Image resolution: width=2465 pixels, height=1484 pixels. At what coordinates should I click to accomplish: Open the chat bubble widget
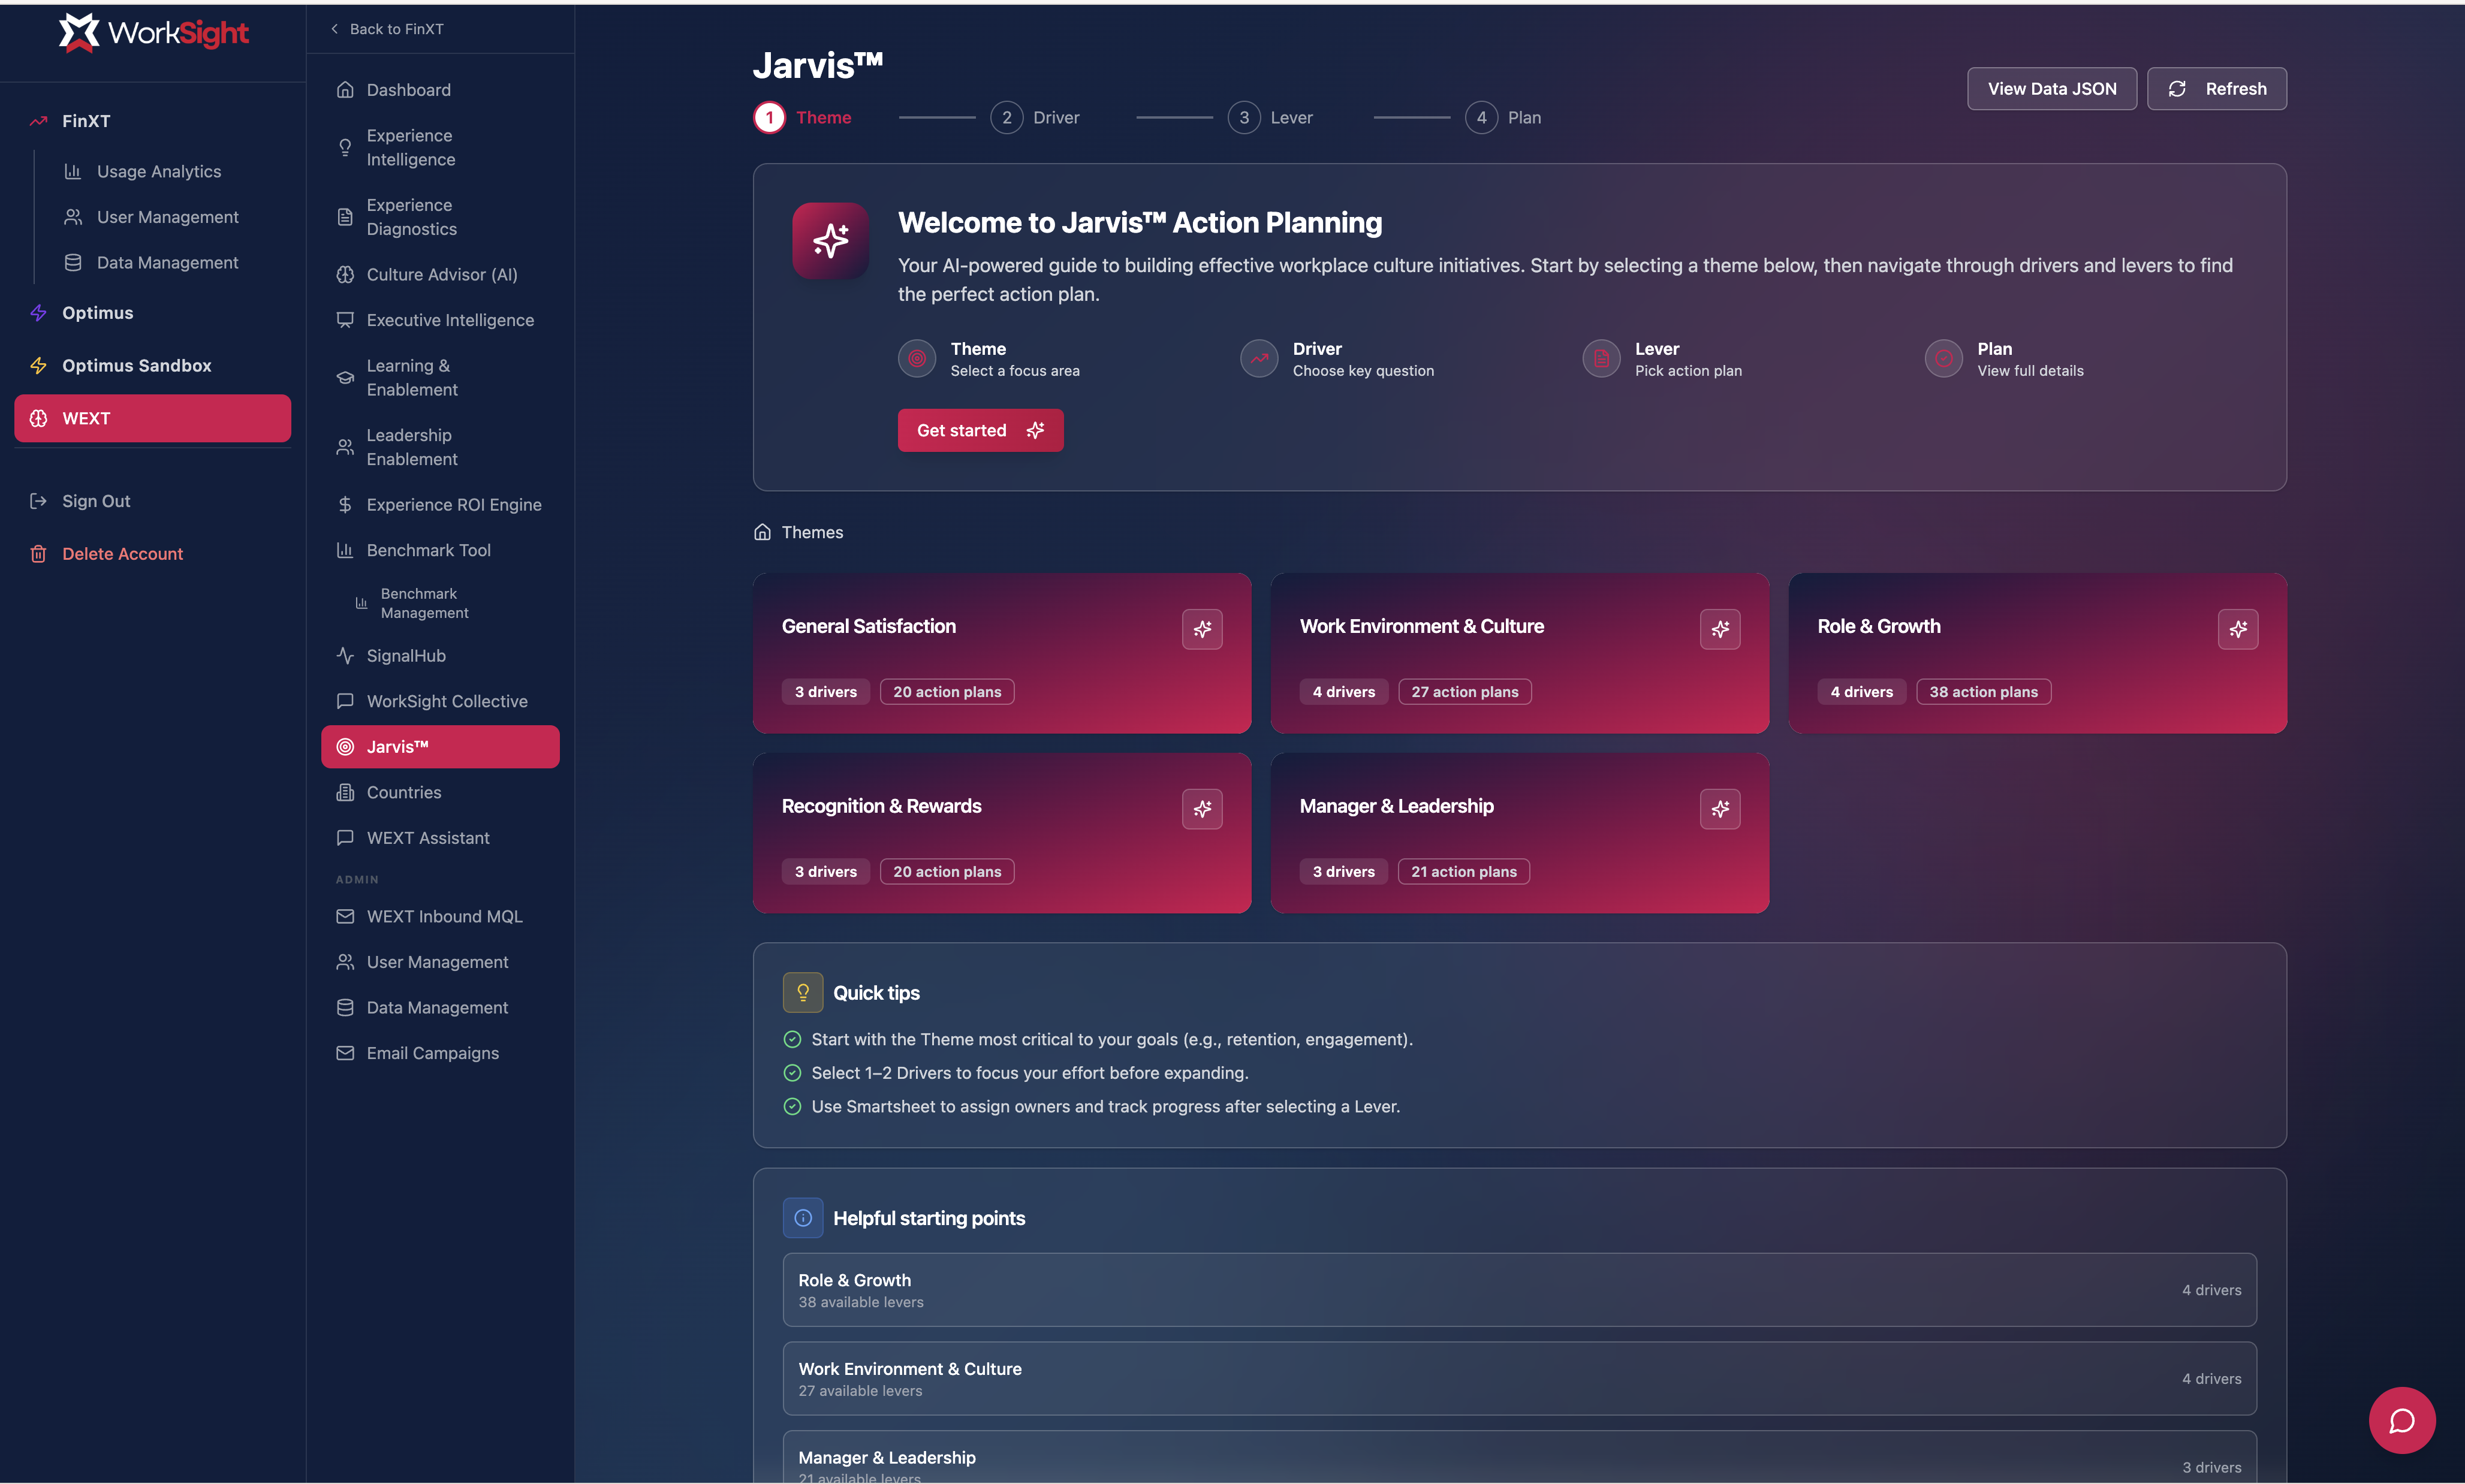(x=2401, y=1420)
